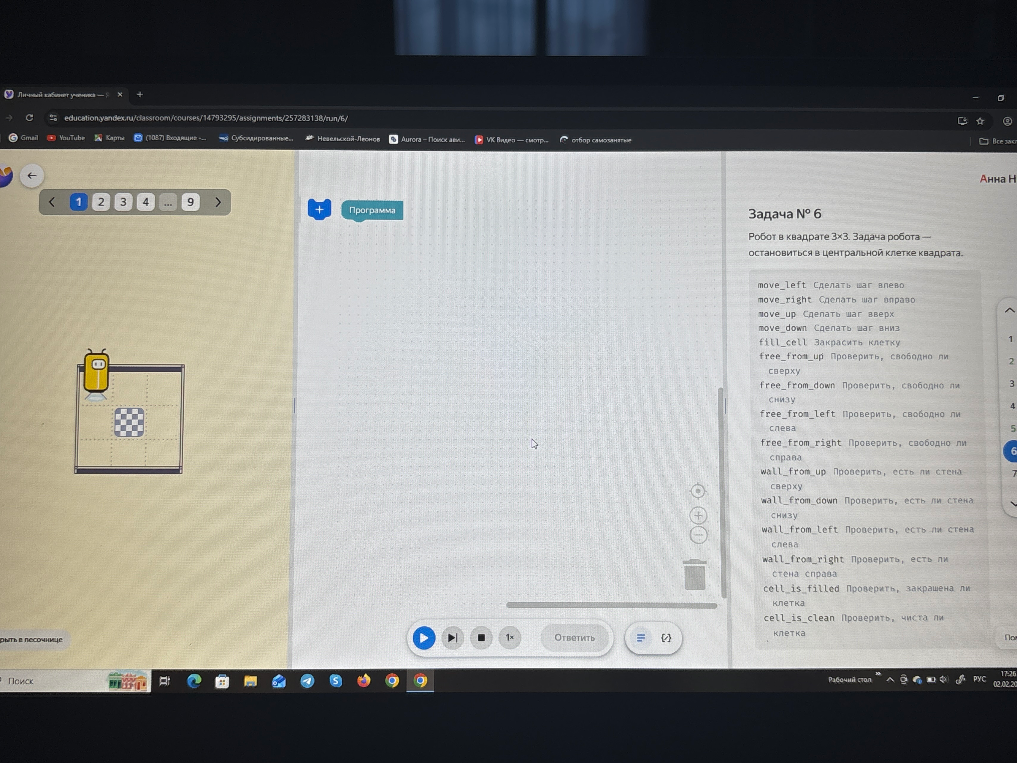Submit the answer with Ответить button

575,638
